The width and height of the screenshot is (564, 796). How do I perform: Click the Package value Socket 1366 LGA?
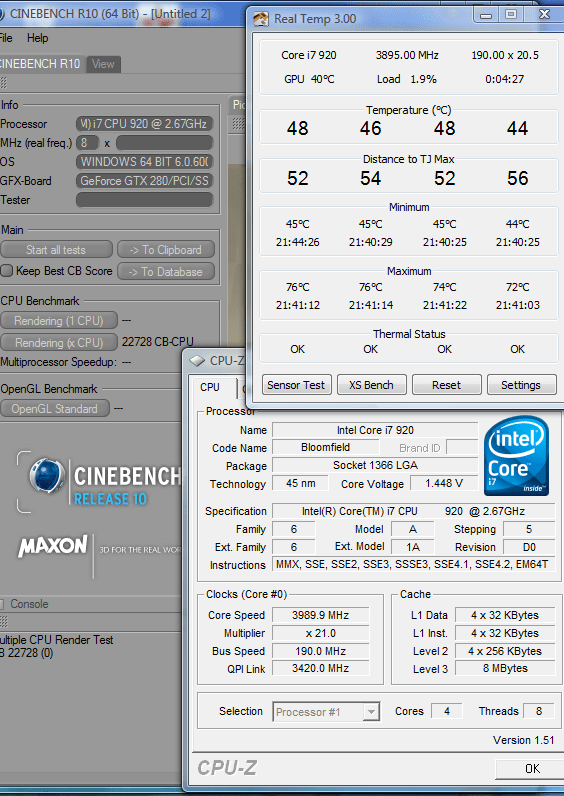375,465
